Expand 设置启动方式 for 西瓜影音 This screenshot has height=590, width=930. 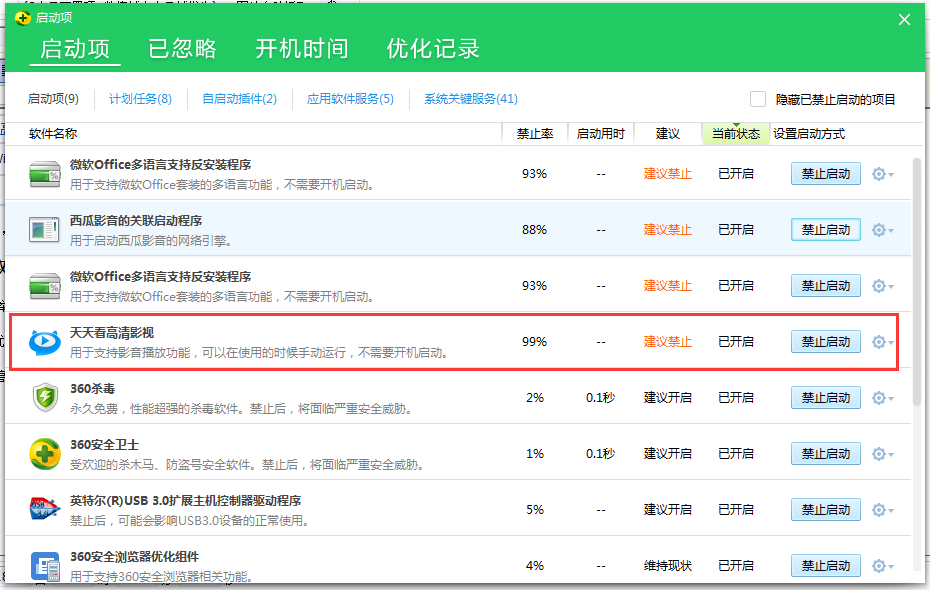[x=877, y=229]
